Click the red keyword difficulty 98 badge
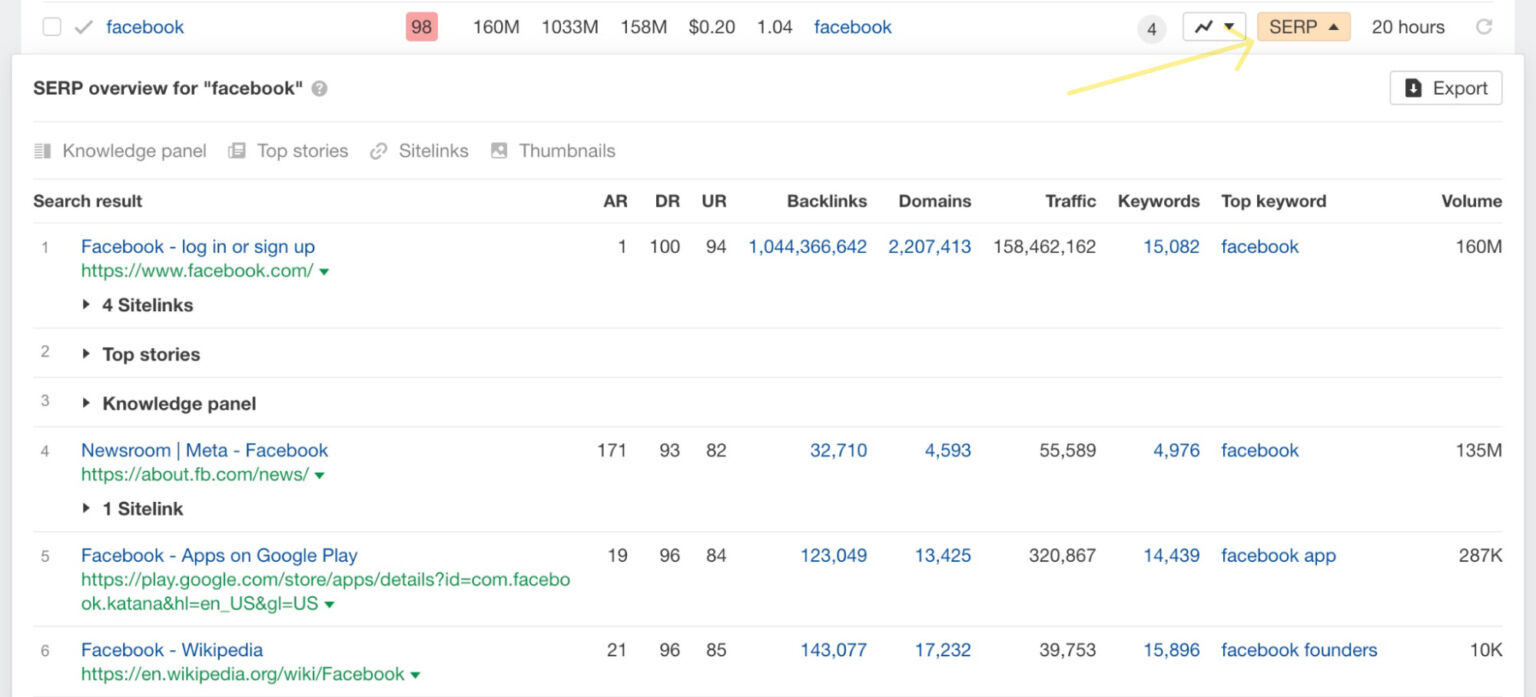The image size is (1536, 697). [x=421, y=27]
